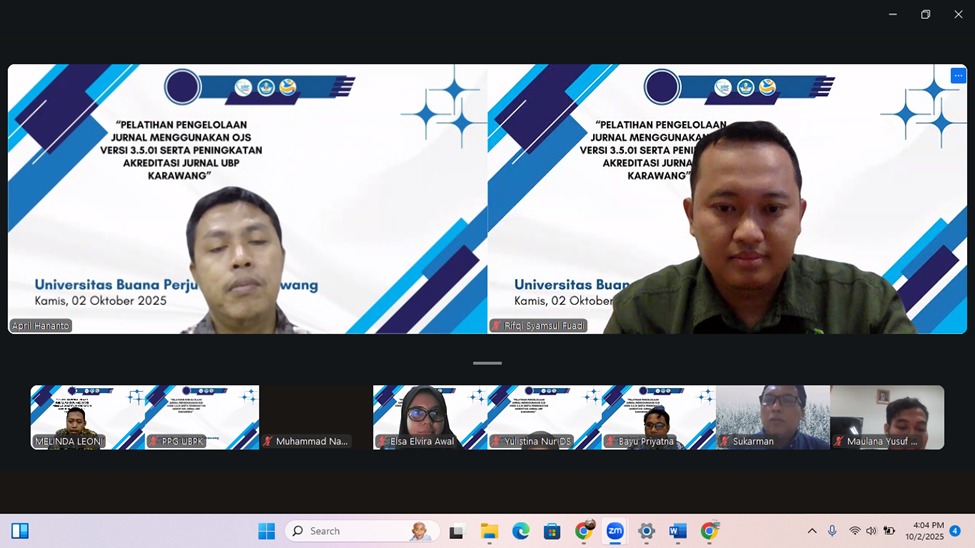Click the Windows Start button
This screenshot has height=548, width=975.
tap(266, 531)
